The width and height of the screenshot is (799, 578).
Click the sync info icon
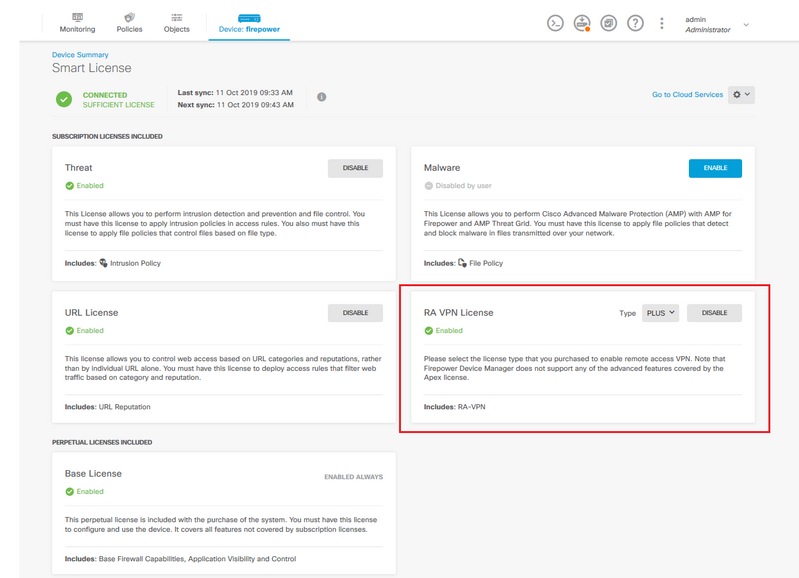(x=321, y=97)
